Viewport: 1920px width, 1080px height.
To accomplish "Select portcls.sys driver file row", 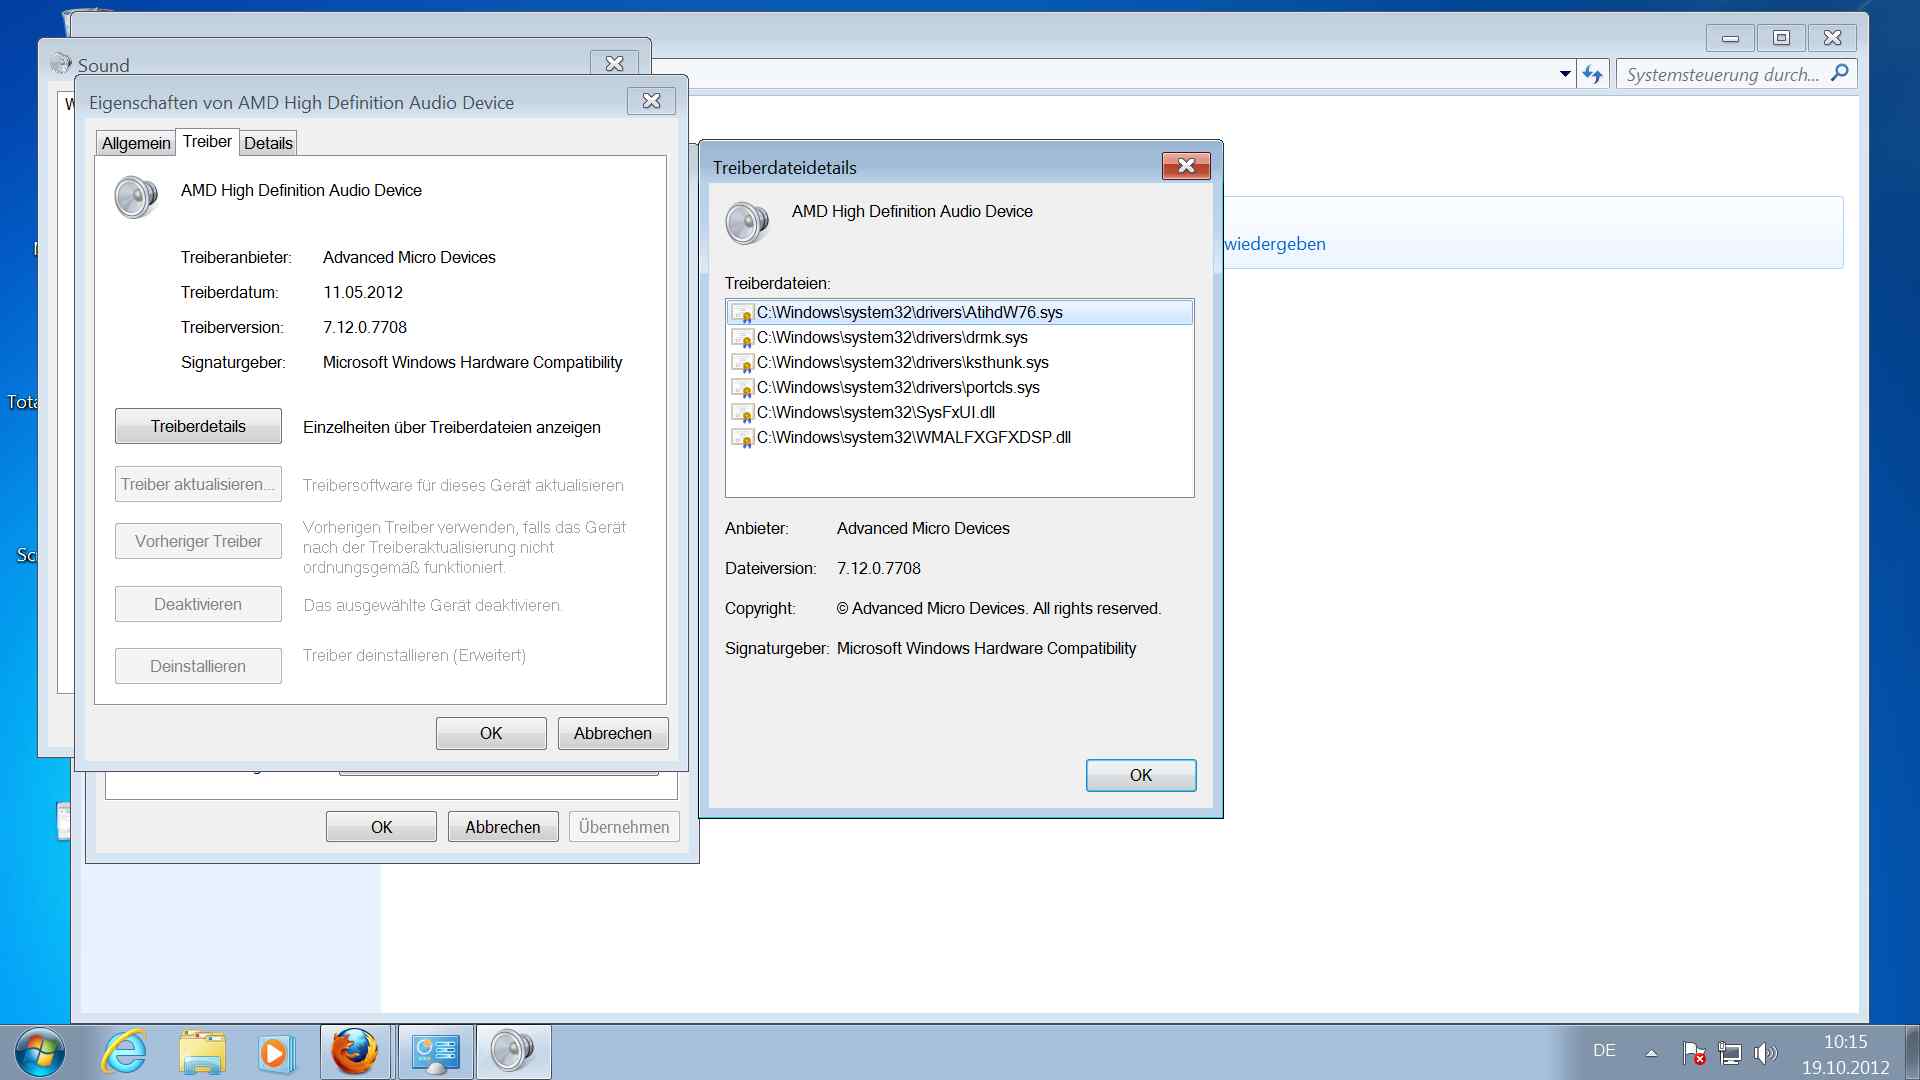I will point(960,387).
